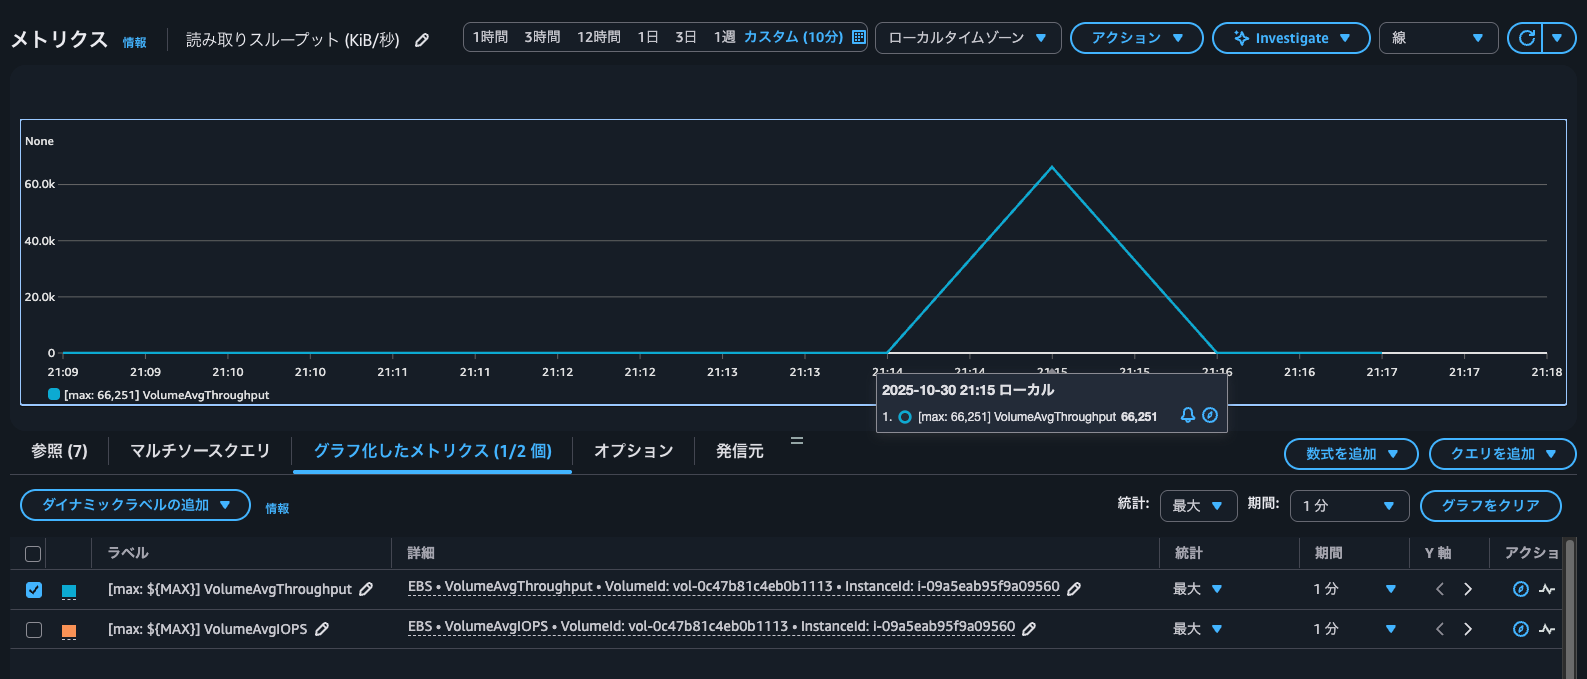The width and height of the screenshot is (1587, 679).
Task: Click the compass icon in tooltip
Action: click(x=1210, y=415)
